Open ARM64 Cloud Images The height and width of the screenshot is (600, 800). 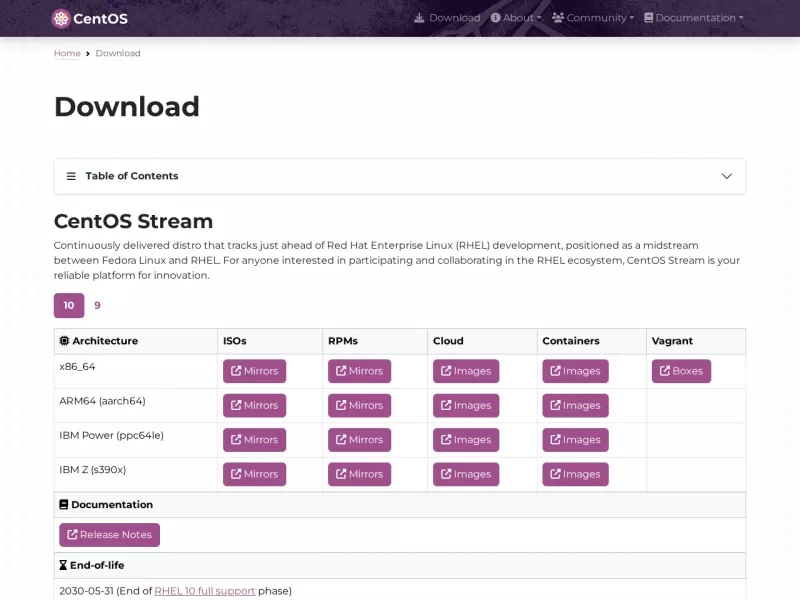pos(466,406)
